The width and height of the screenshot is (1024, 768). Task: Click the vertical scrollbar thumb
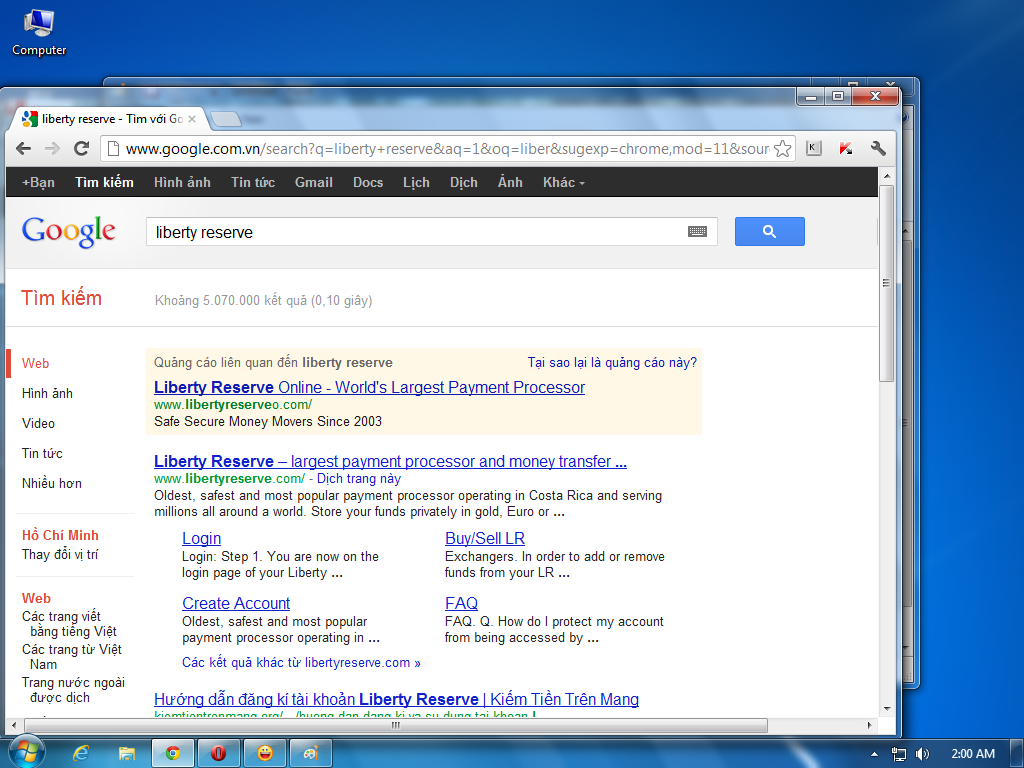[886, 283]
